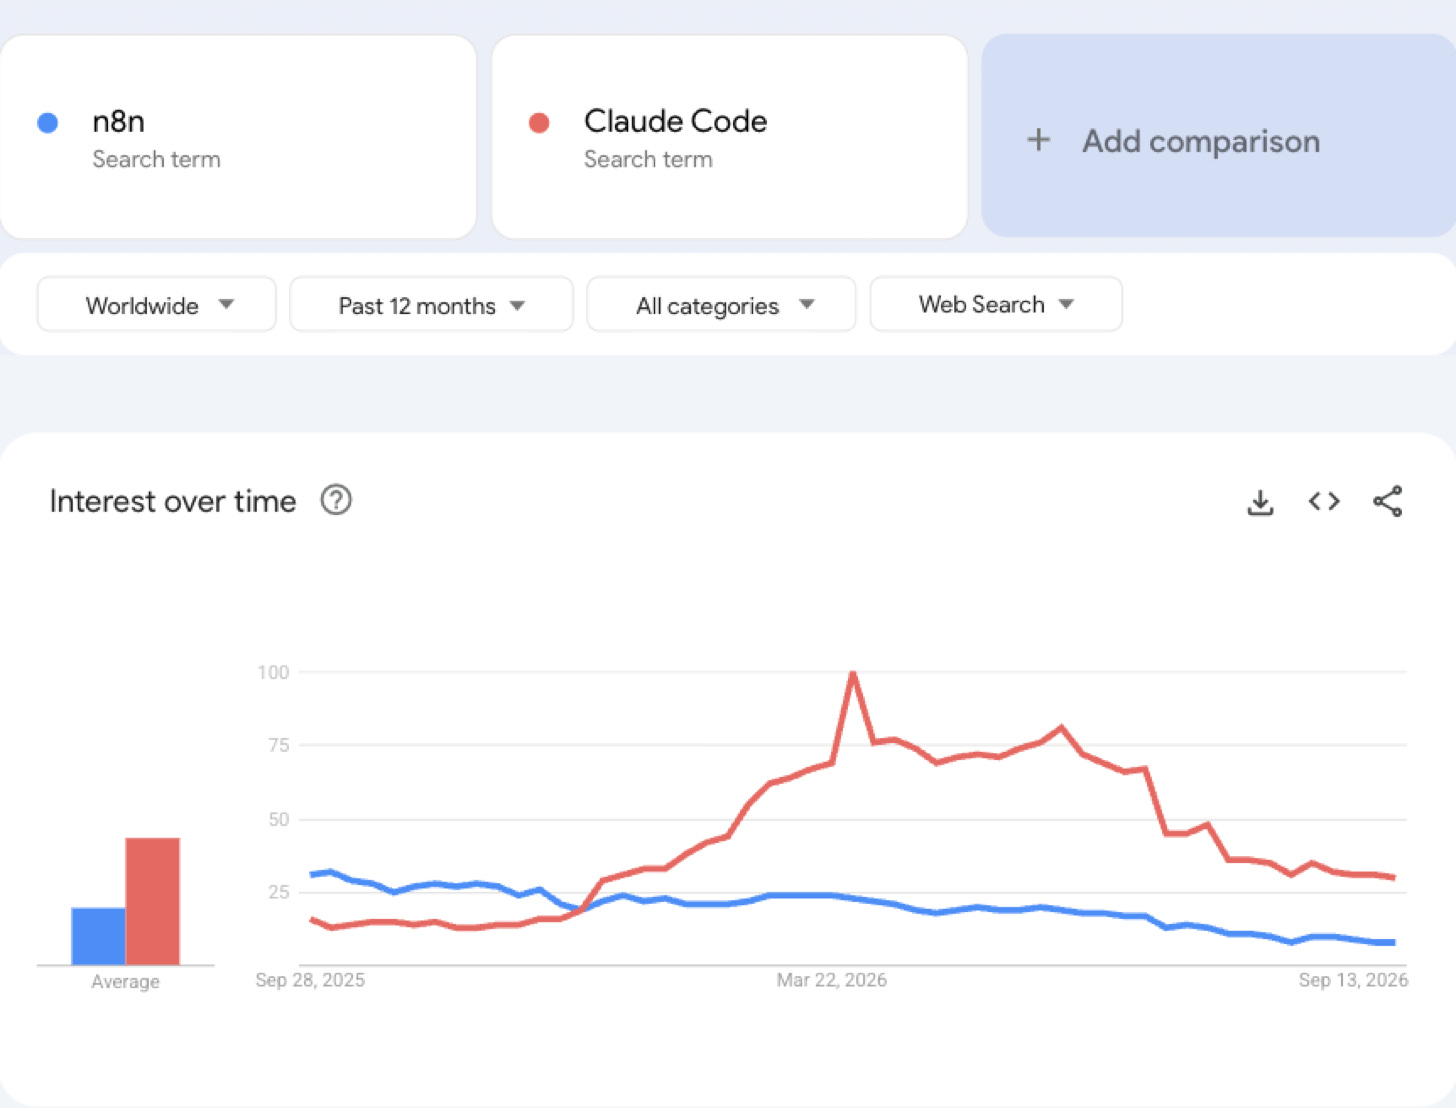Open the Past 12 months time range dropdown
1456x1108 pixels.
[431, 305]
